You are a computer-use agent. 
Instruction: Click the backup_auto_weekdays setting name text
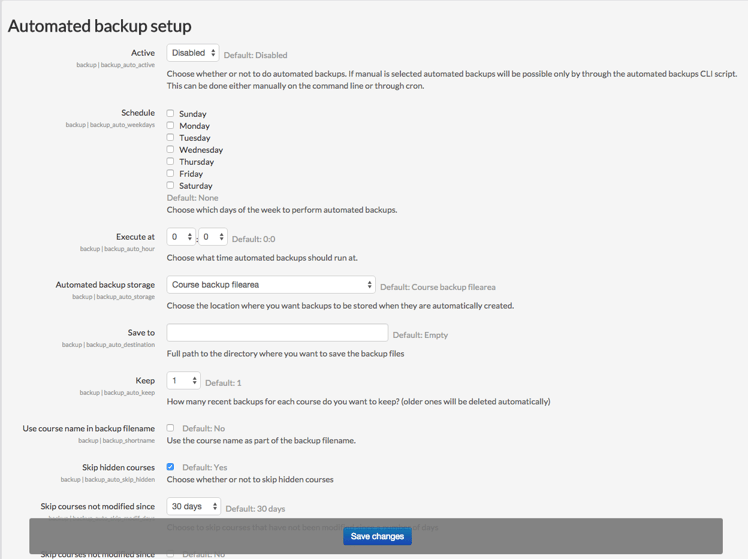[x=122, y=125]
